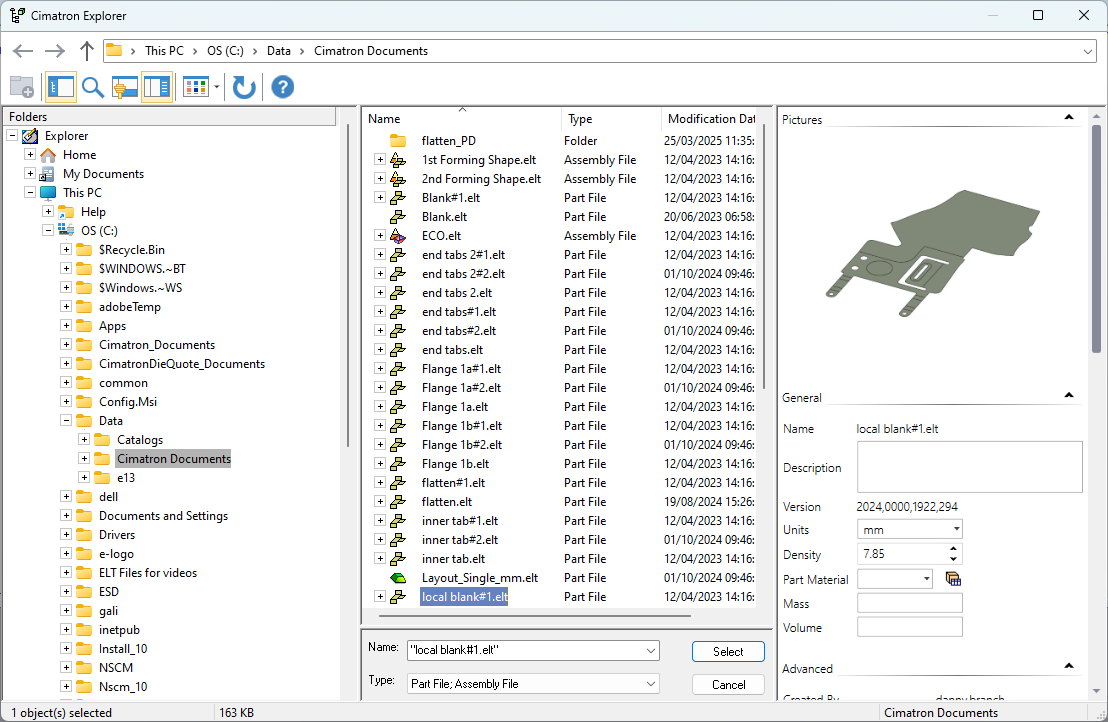Toggle the folder tree pane icon

(61, 88)
